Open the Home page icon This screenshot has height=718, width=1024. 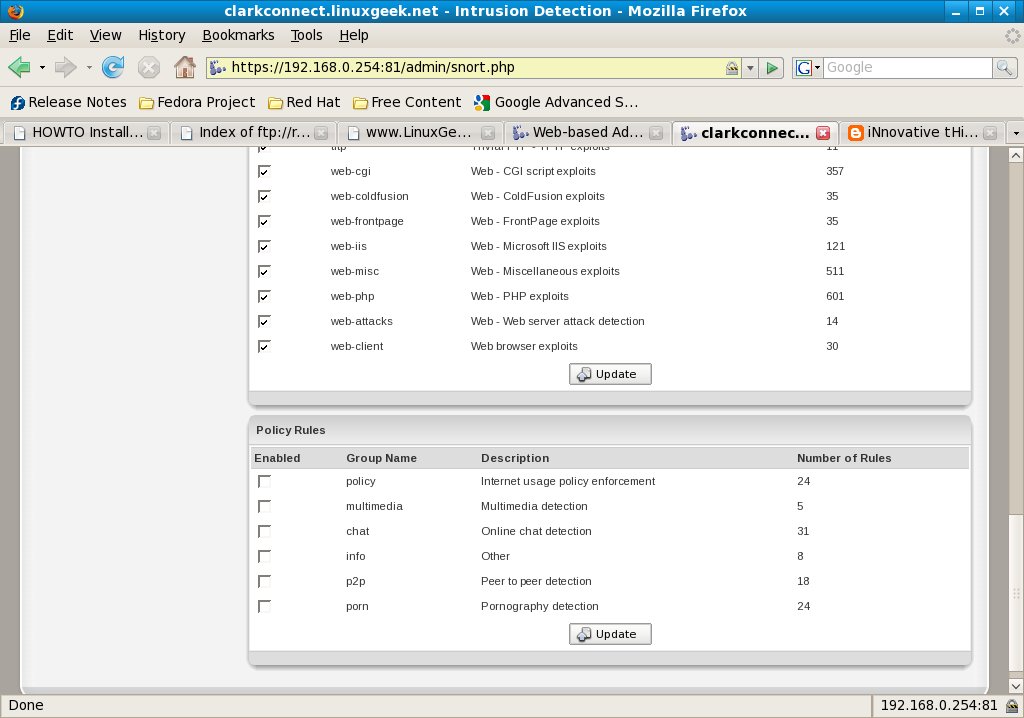coord(185,67)
